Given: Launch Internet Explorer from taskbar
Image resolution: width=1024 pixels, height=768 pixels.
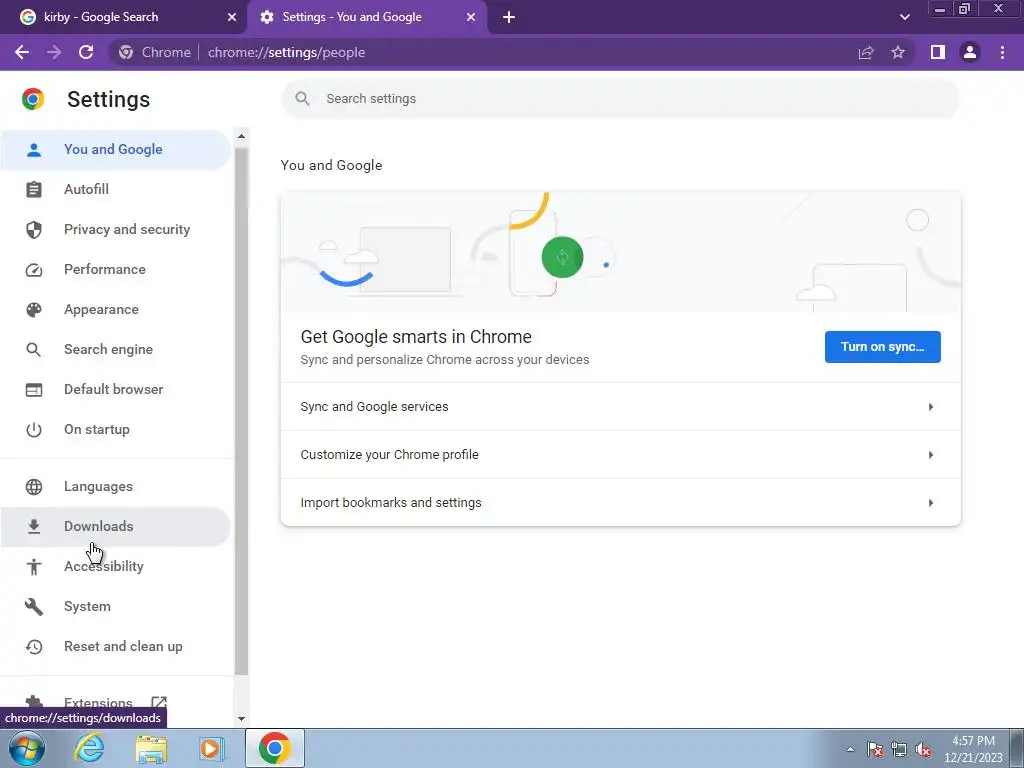Looking at the screenshot, I should coord(89,748).
